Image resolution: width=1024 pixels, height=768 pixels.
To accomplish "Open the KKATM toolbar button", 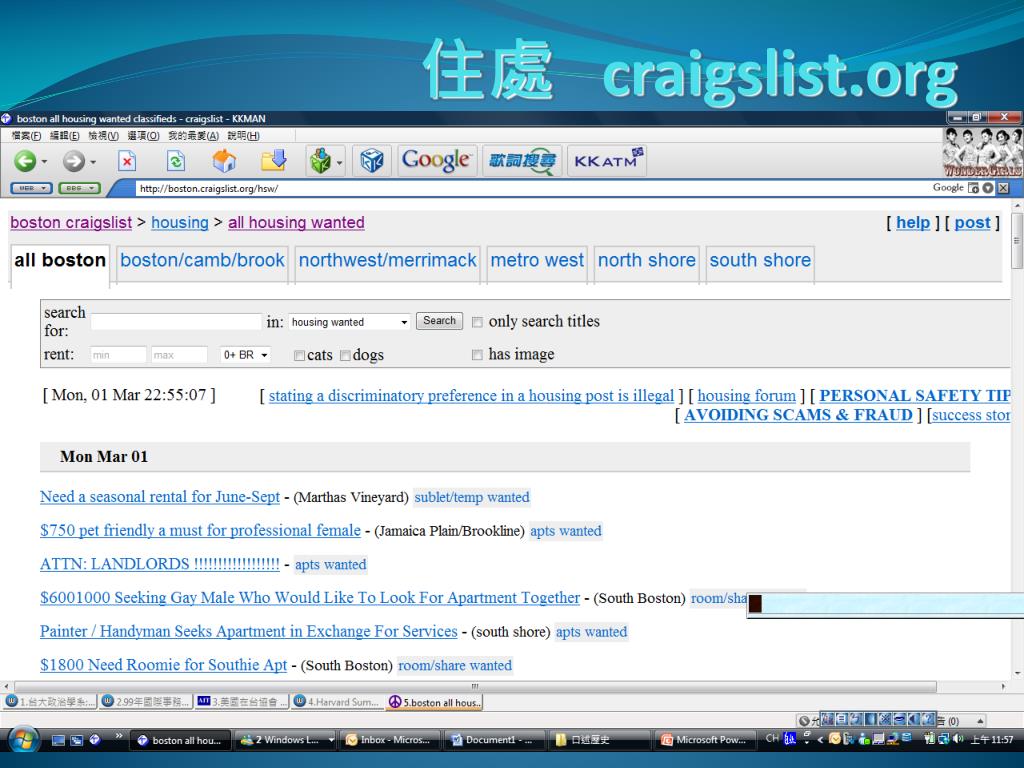I will point(607,161).
